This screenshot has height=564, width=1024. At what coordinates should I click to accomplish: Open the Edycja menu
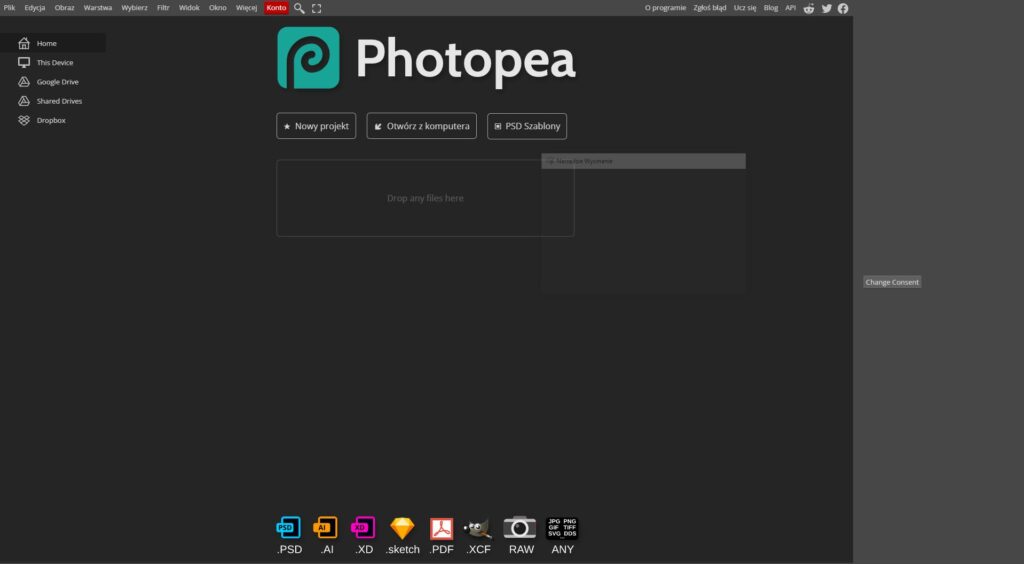click(35, 8)
